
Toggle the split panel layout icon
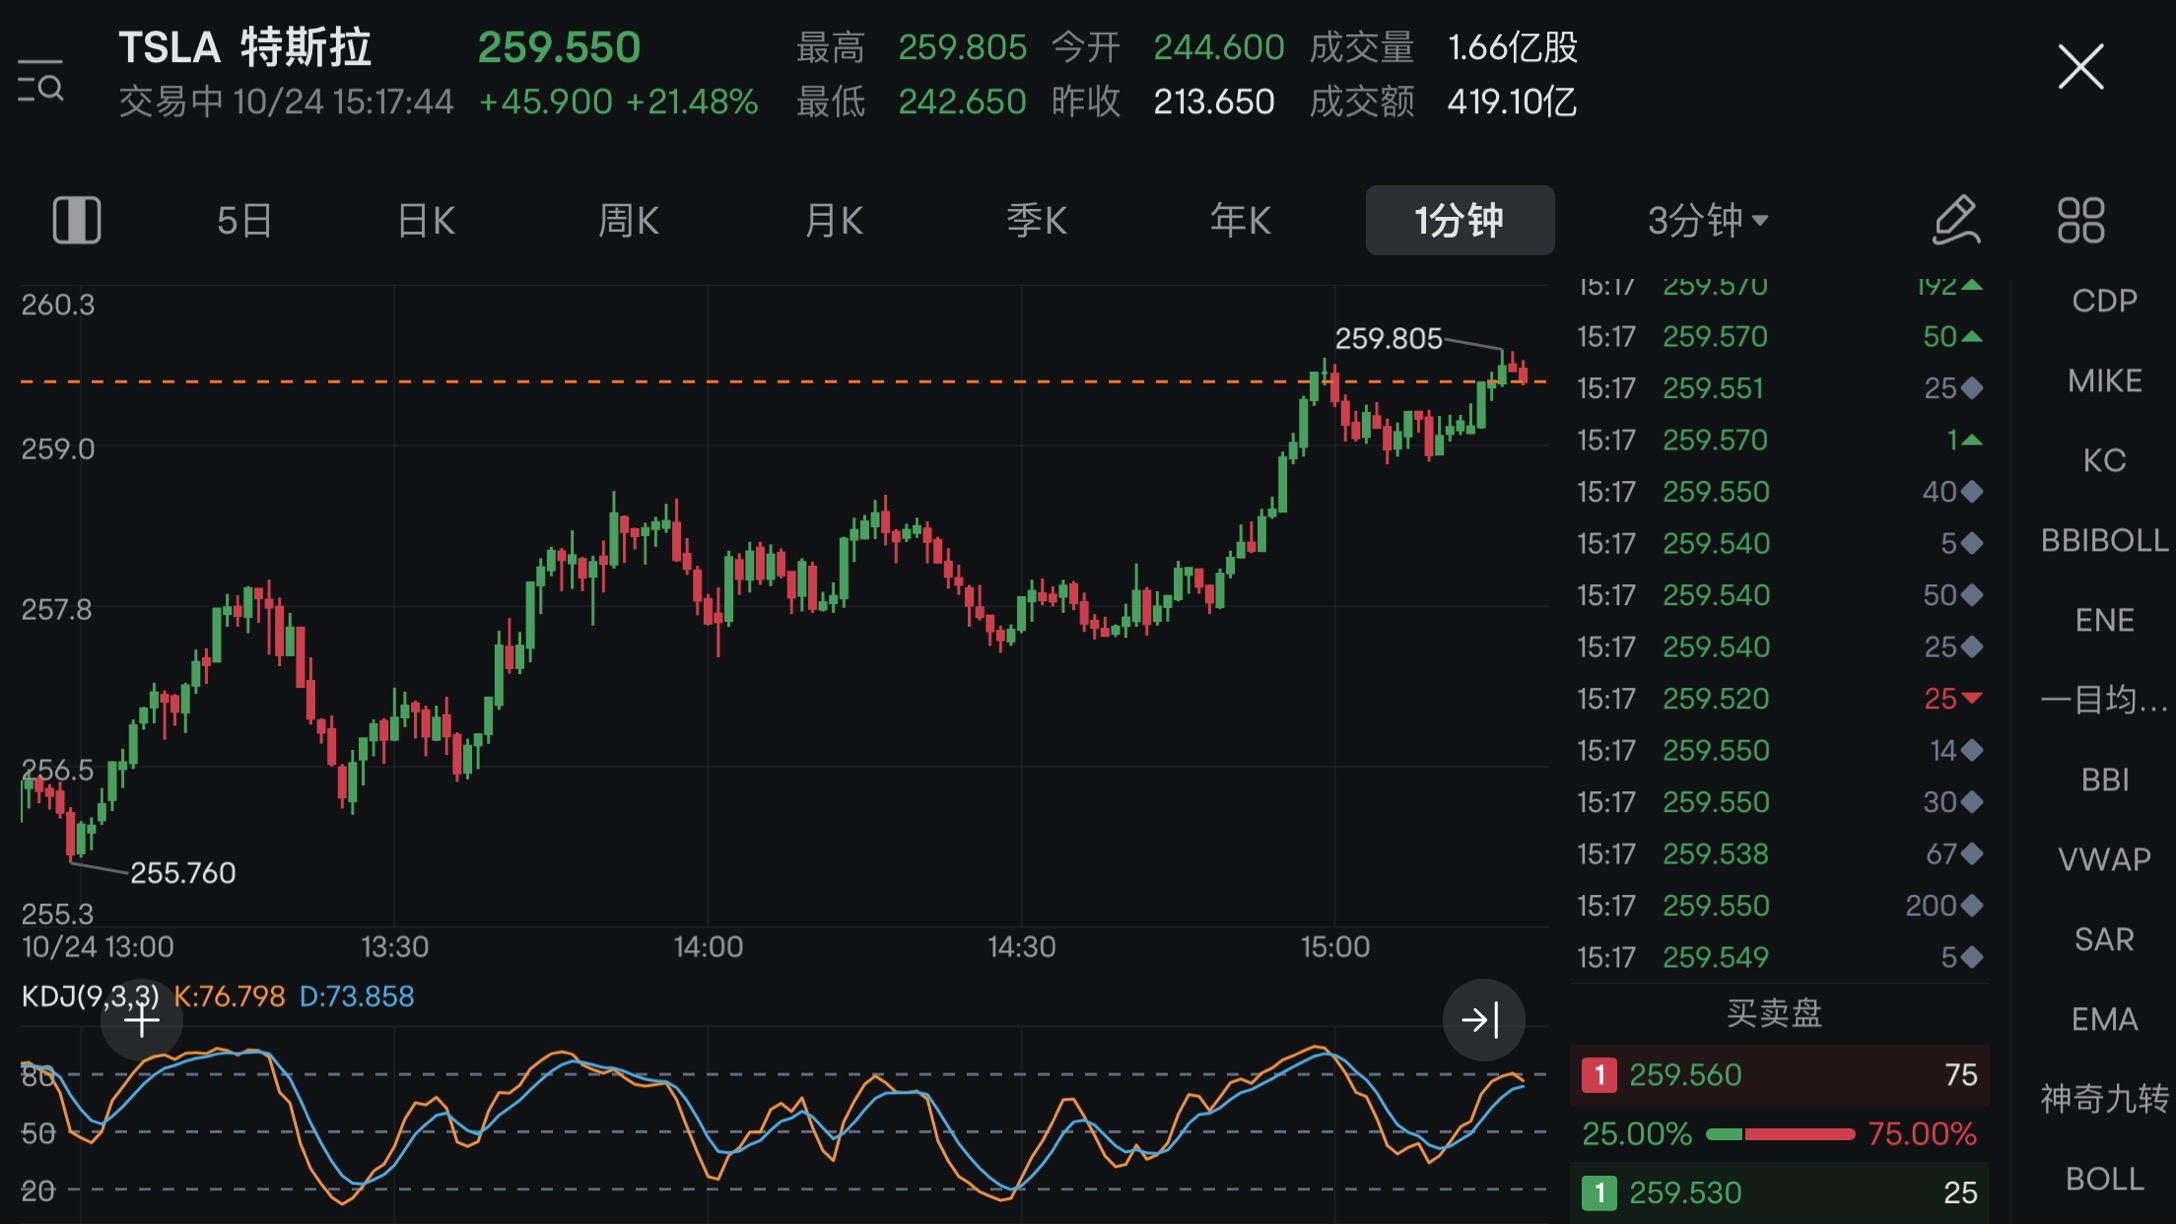(77, 220)
